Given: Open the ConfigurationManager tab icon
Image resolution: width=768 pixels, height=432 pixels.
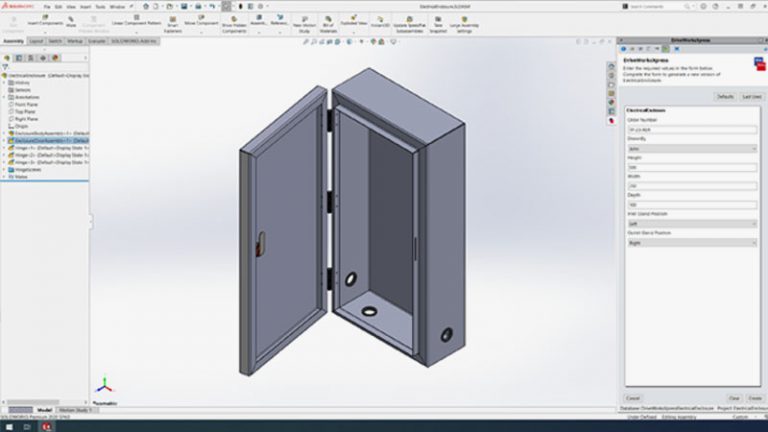Looking at the screenshot, I should (31, 58).
